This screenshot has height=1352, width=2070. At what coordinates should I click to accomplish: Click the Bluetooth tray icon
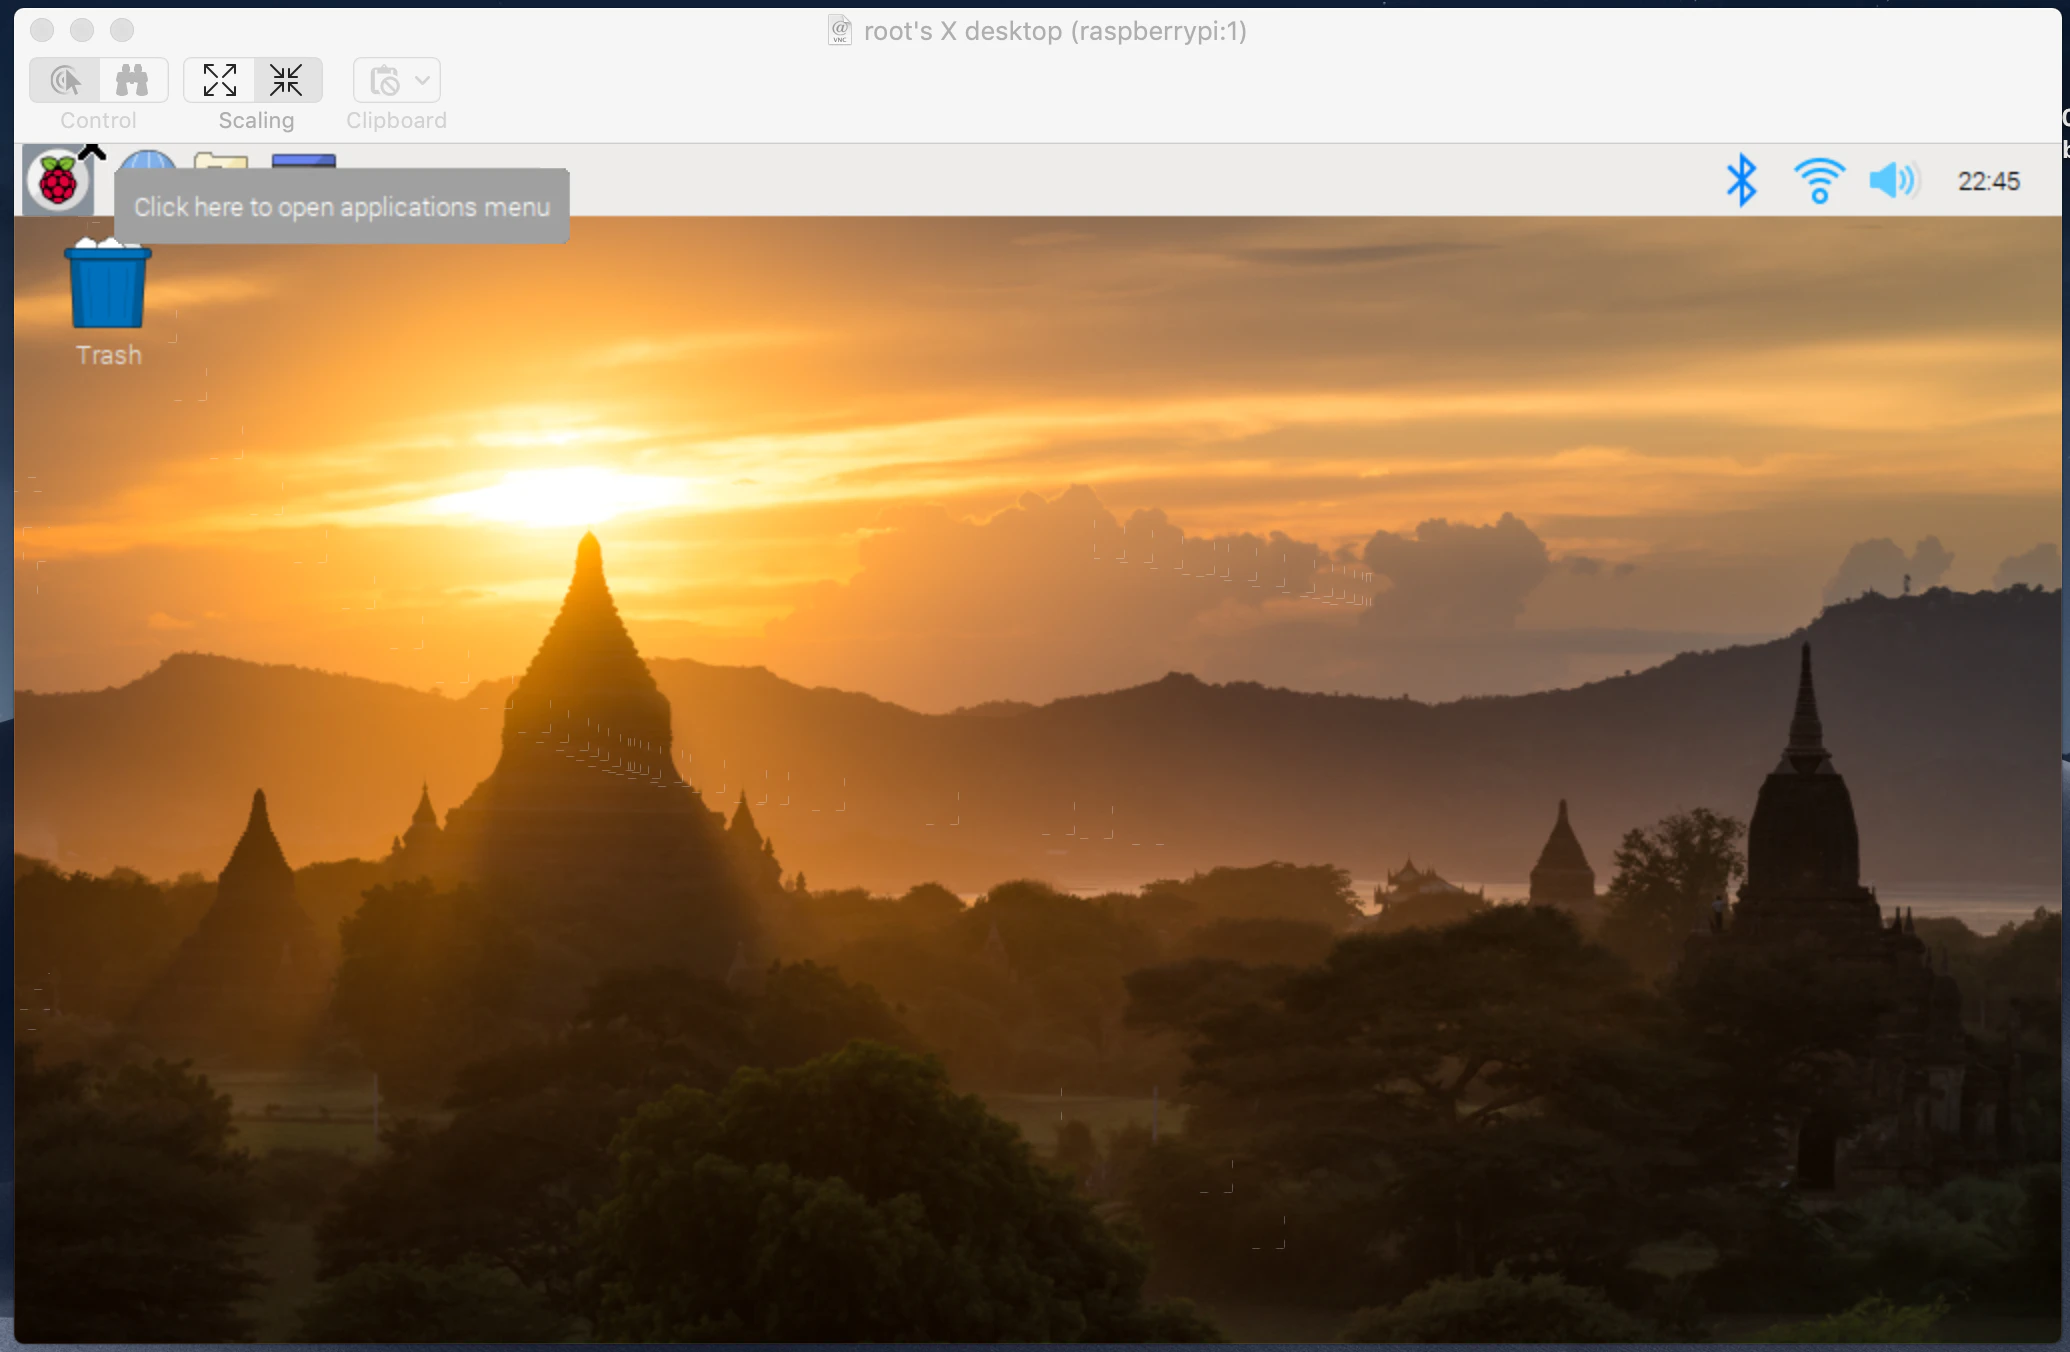click(1741, 180)
